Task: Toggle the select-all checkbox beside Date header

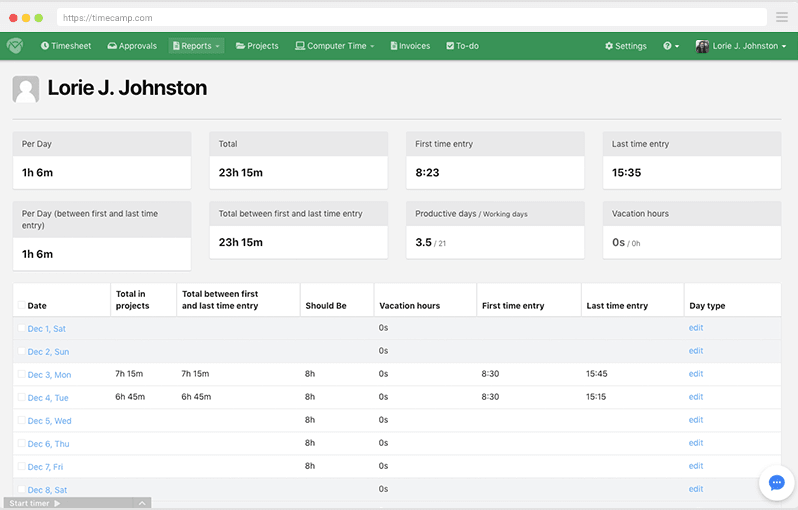Action: [x=22, y=305]
